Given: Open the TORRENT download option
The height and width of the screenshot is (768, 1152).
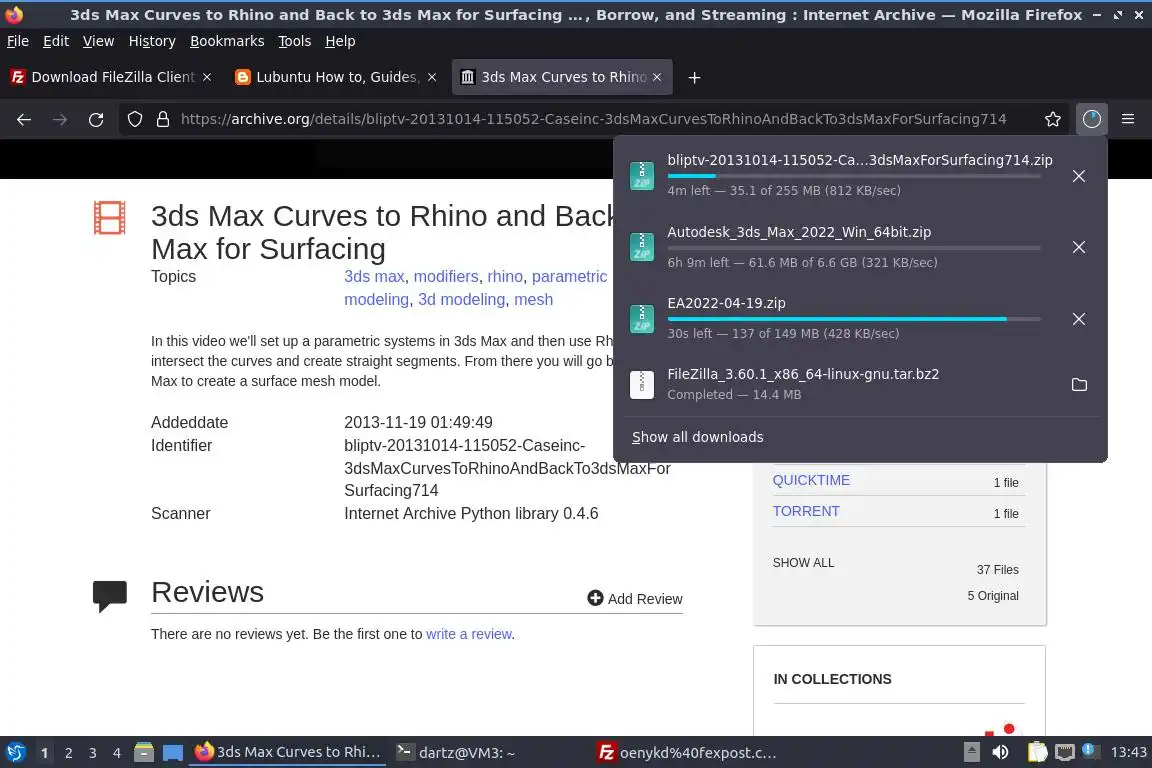Looking at the screenshot, I should pos(806,511).
